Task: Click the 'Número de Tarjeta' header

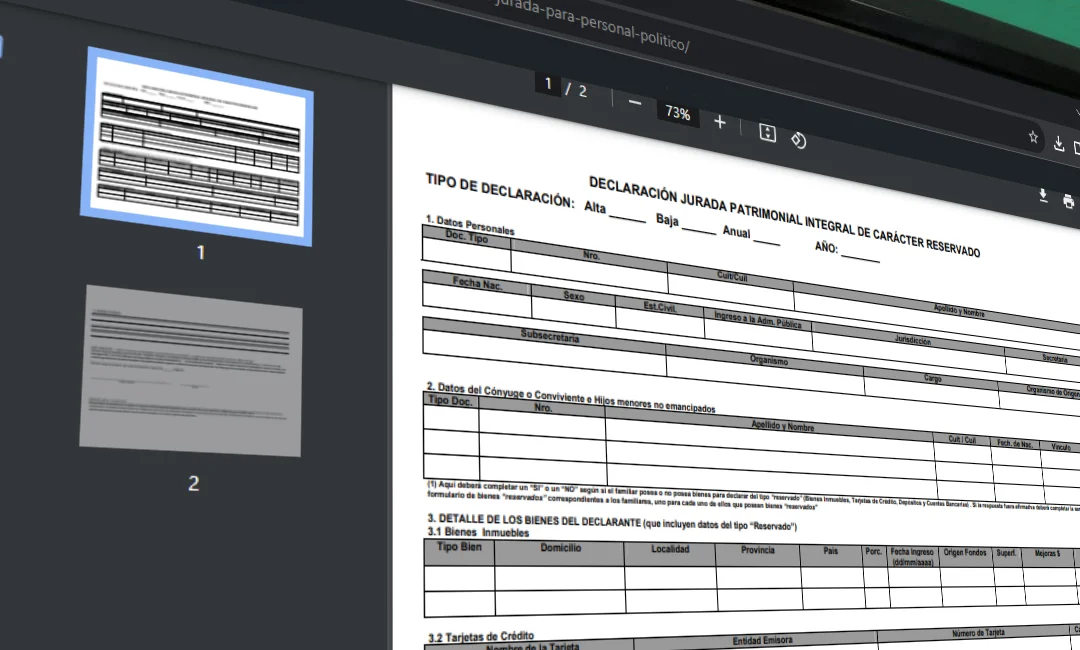Action: tap(978, 633)
